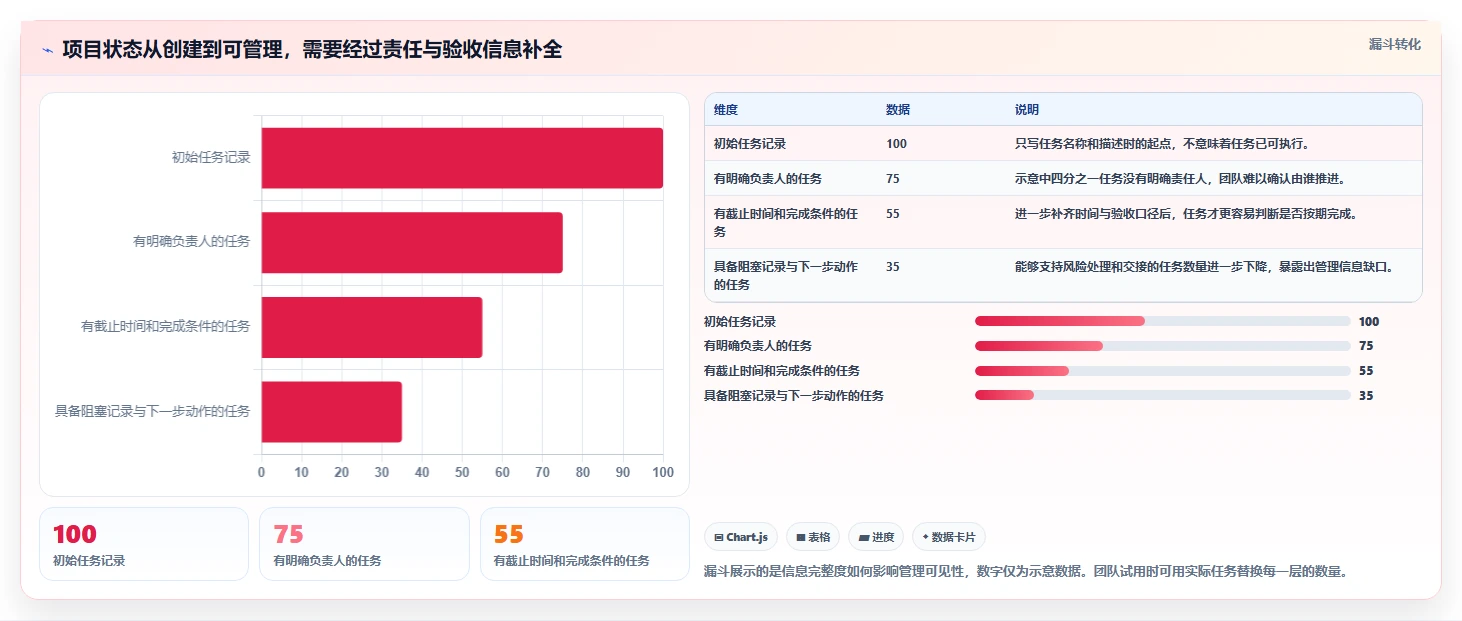Click table cell 具备阻塞记录与下一步动作的任务
This screenshot has width=1462, height=621.
click(786, 275)
